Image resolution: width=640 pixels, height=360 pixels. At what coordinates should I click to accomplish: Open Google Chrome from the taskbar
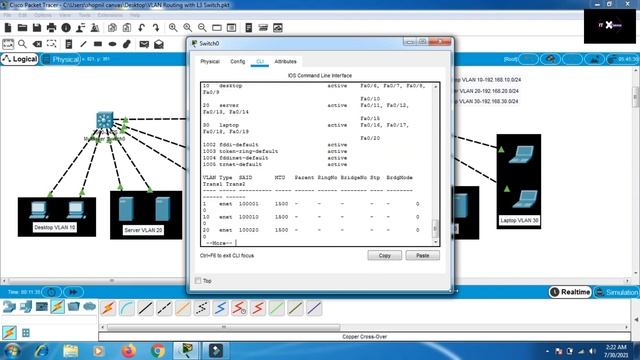(158, 351)
